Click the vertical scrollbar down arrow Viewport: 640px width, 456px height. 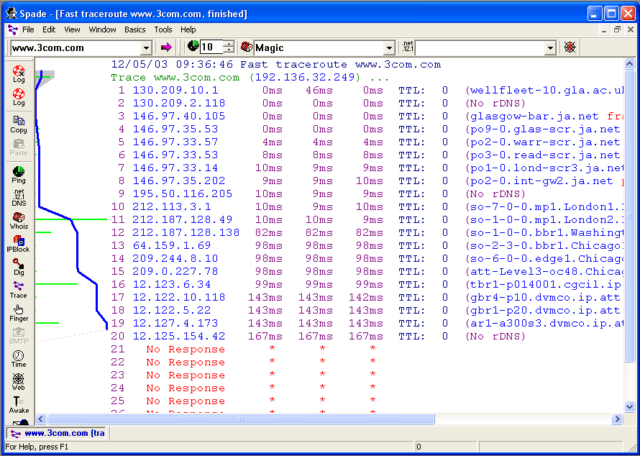629,406
